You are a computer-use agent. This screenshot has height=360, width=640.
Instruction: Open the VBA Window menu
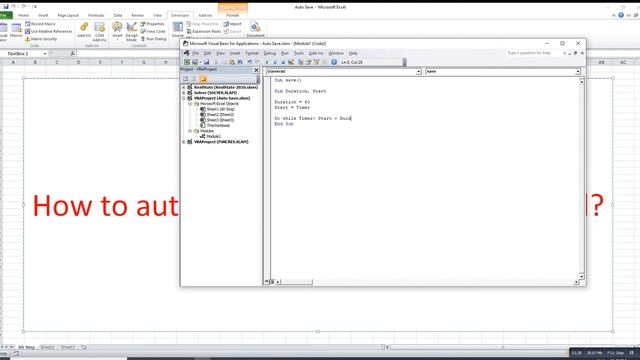pos(336,53)
